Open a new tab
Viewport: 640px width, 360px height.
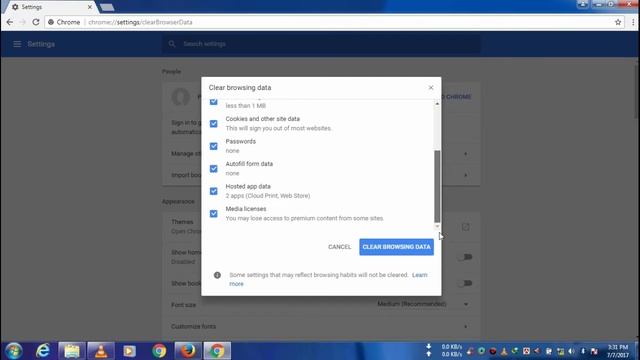click(107, 7)
